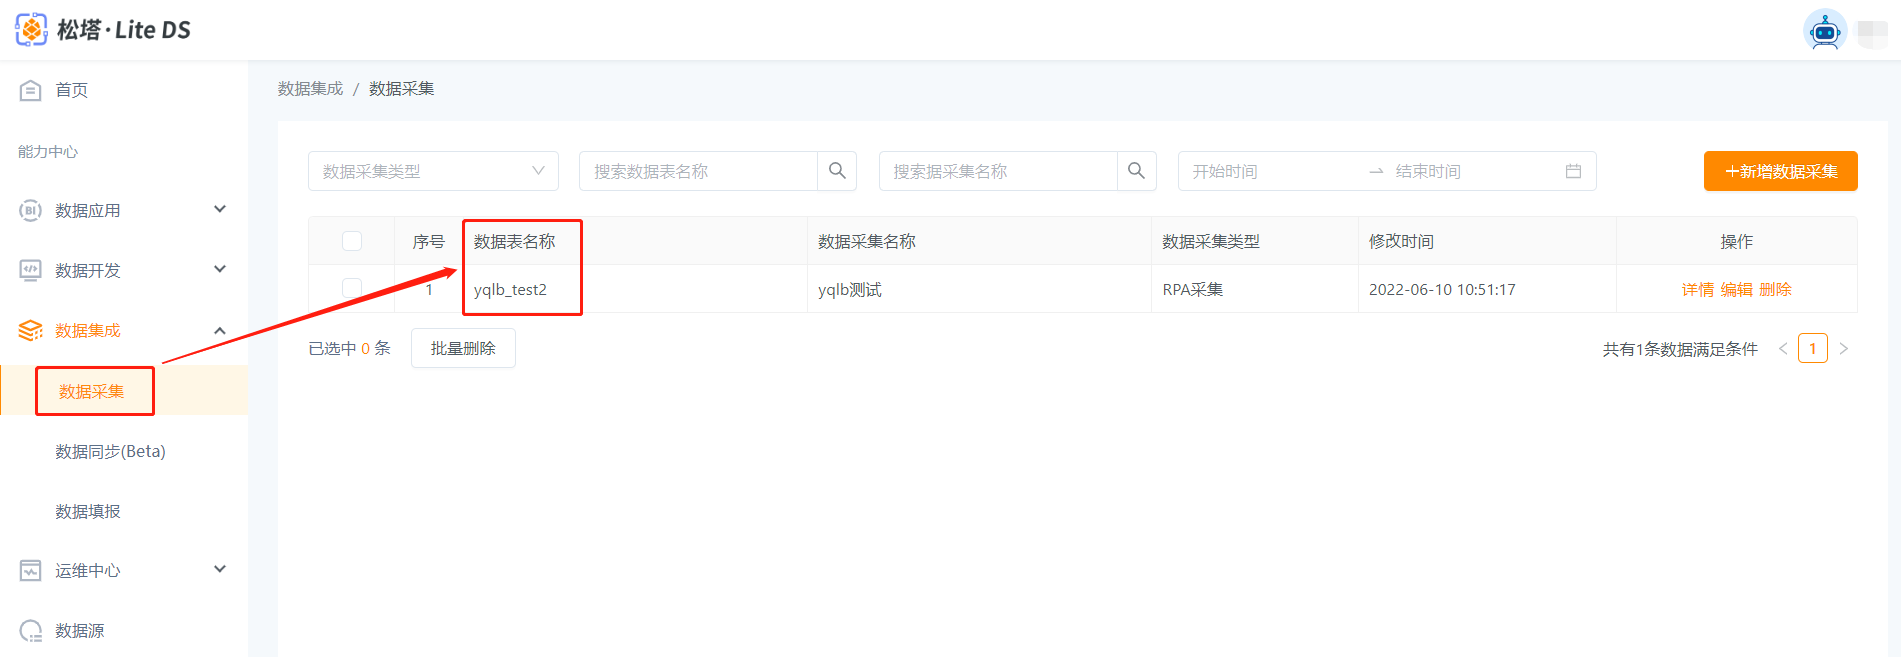Collapse the 数据集成 menu chevron
The width and height of the screenshot is (1901, 657).
tap(220, 331)
